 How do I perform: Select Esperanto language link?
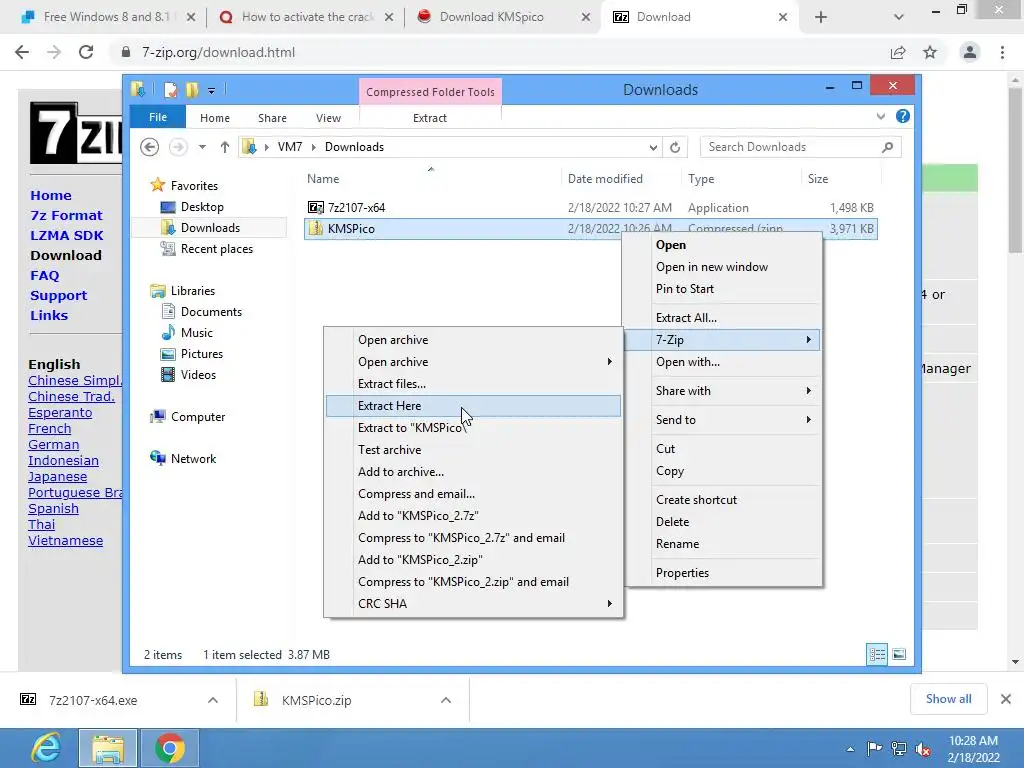60,413
